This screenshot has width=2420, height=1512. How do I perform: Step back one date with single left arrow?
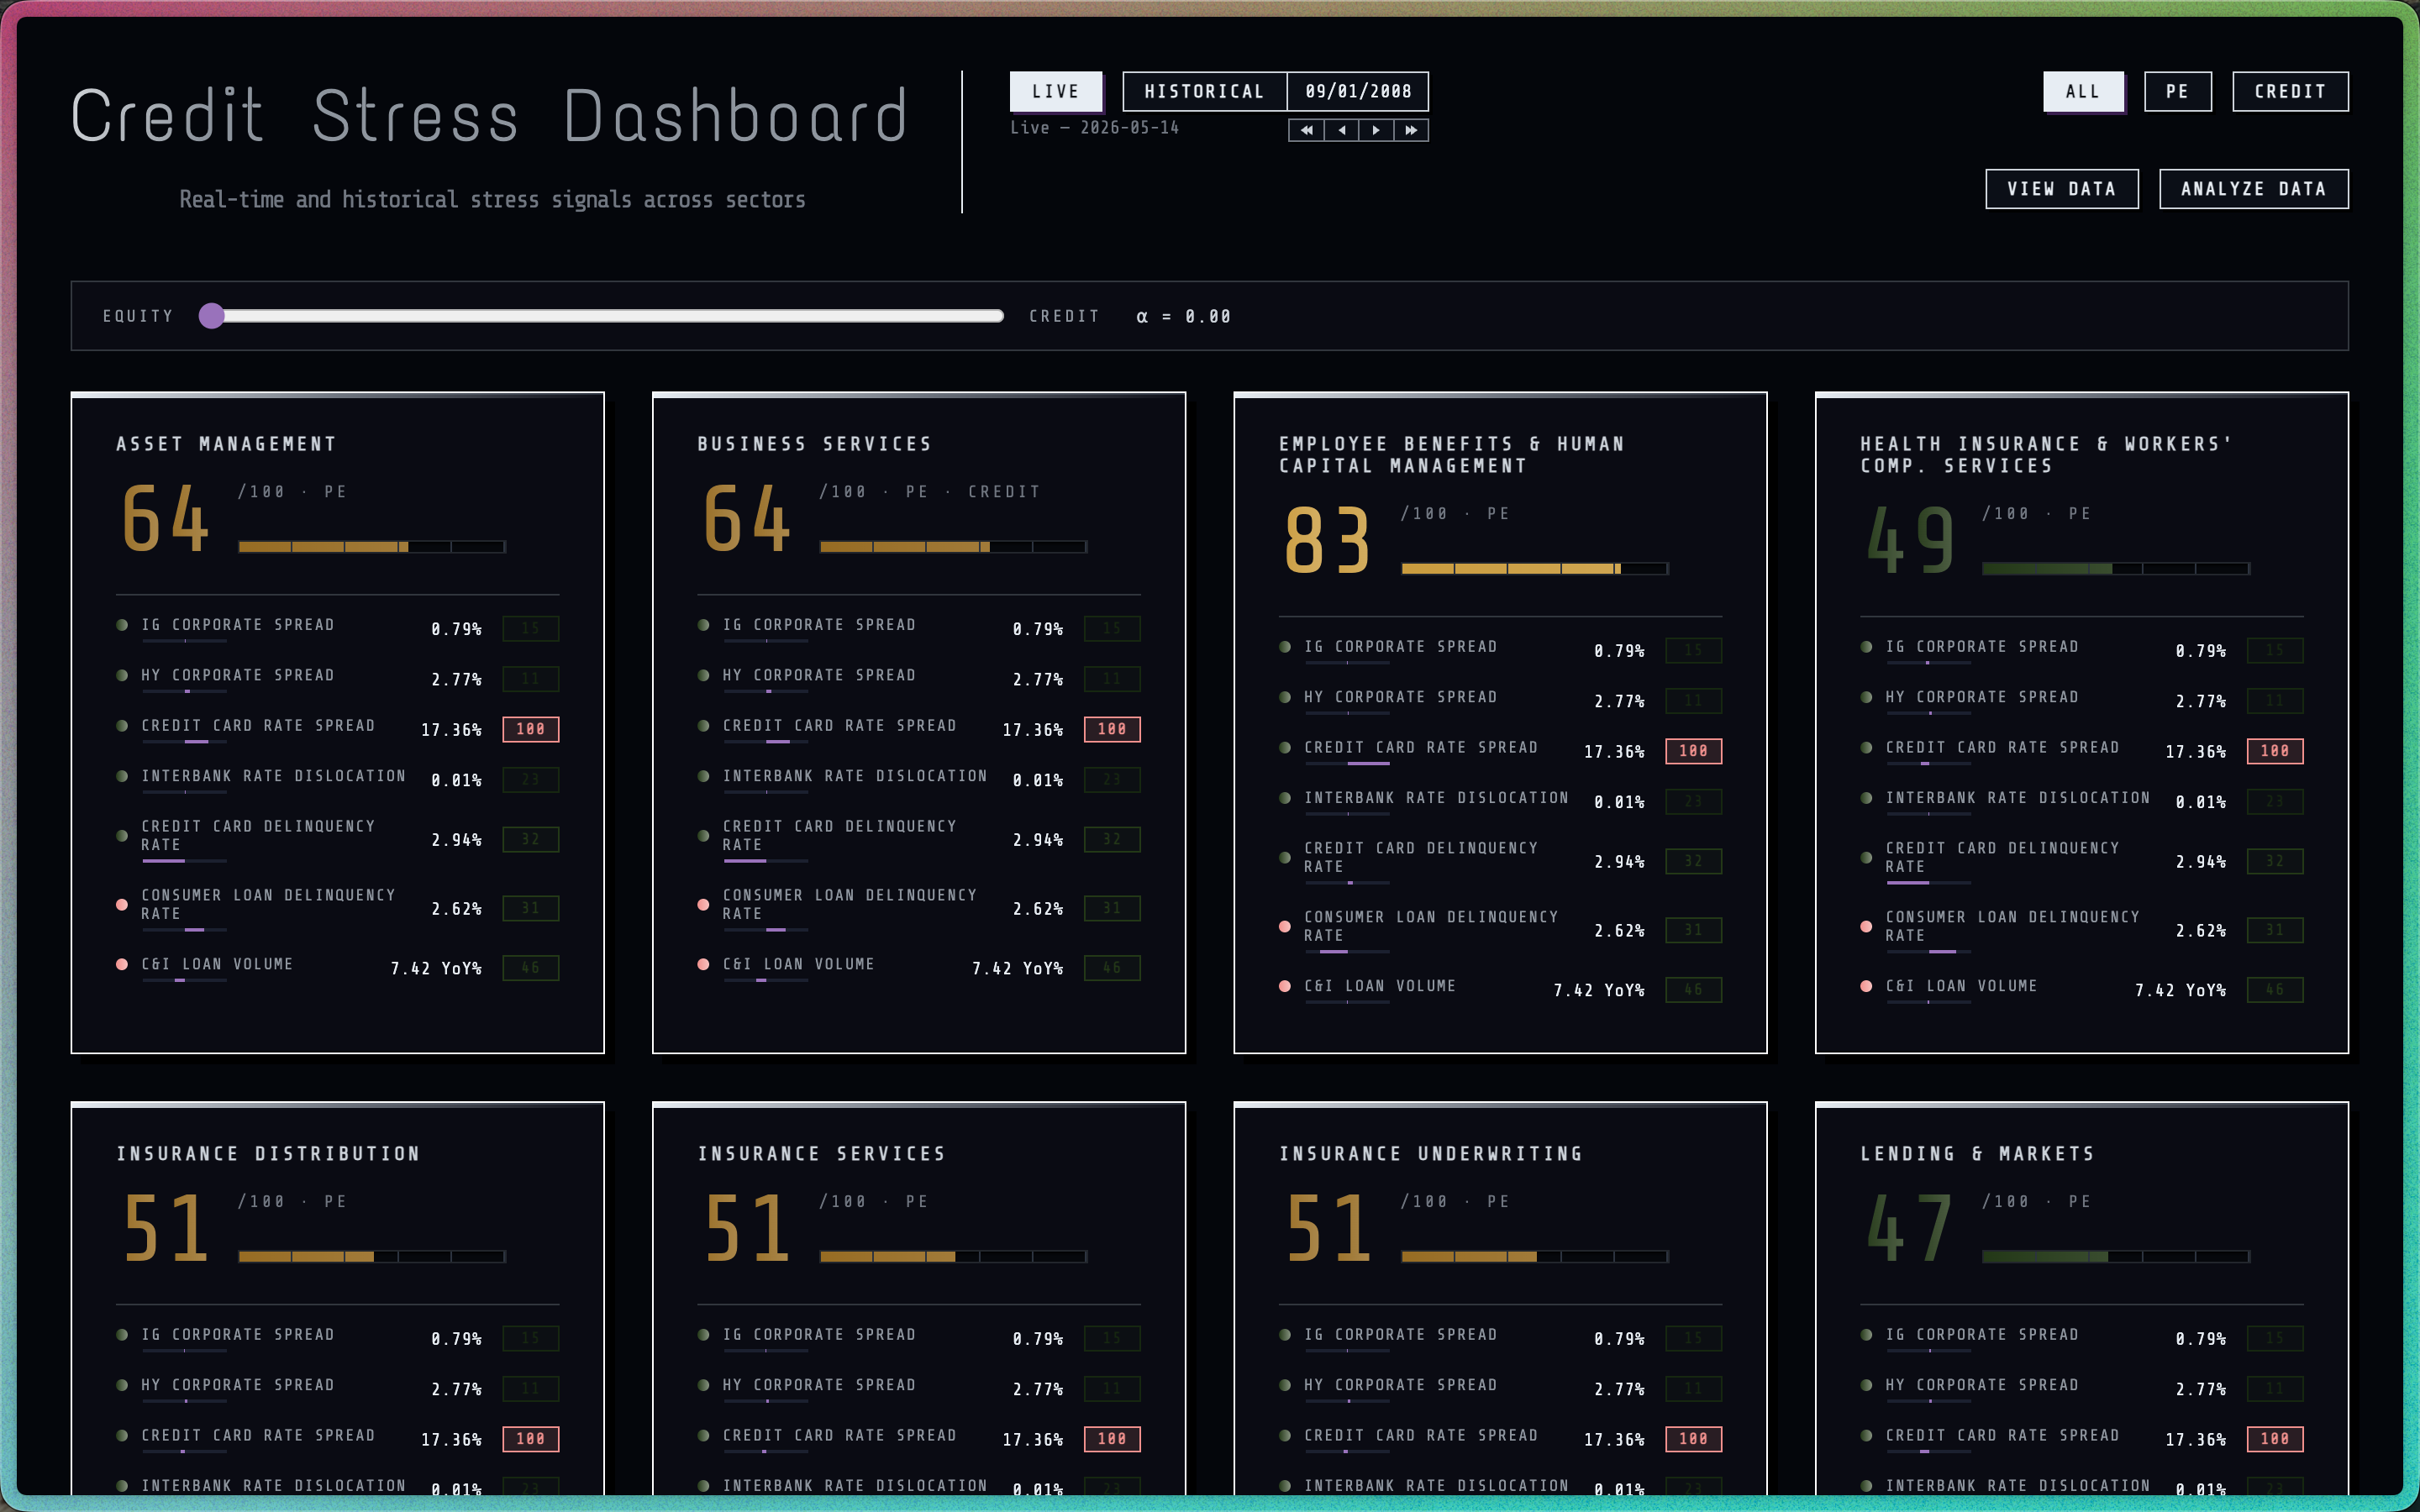tap(1341, 130)
